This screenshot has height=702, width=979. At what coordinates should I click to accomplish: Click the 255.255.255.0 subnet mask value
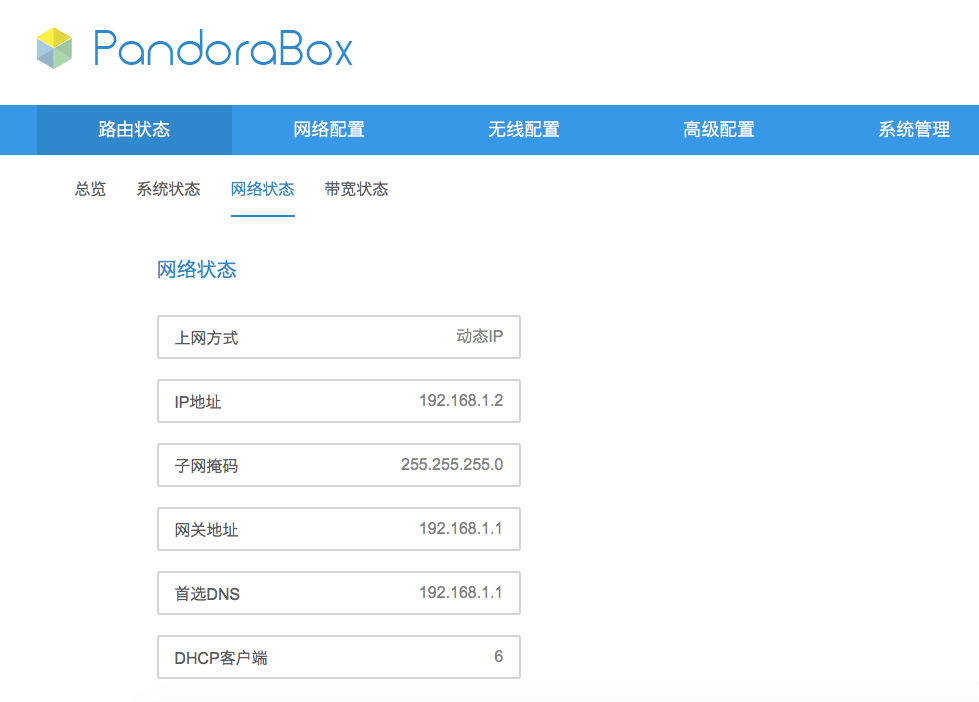point(452,465)
